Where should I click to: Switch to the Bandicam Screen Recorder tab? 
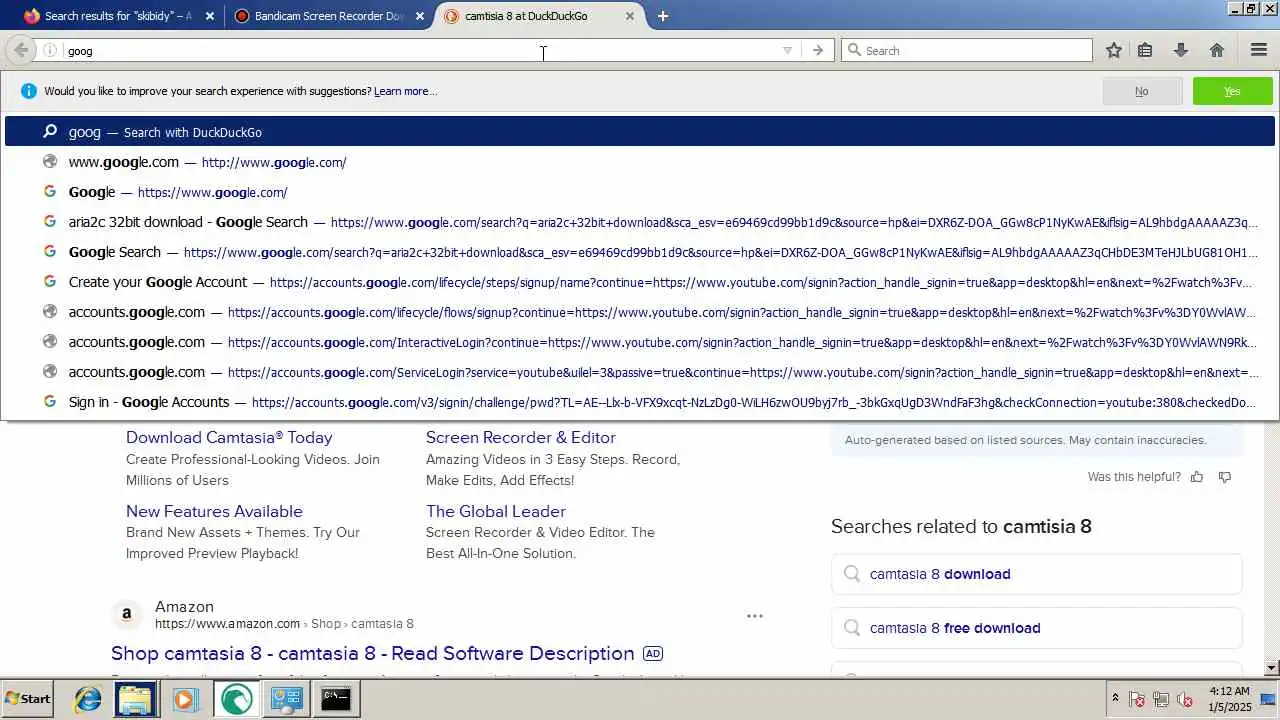pos(329,16)
